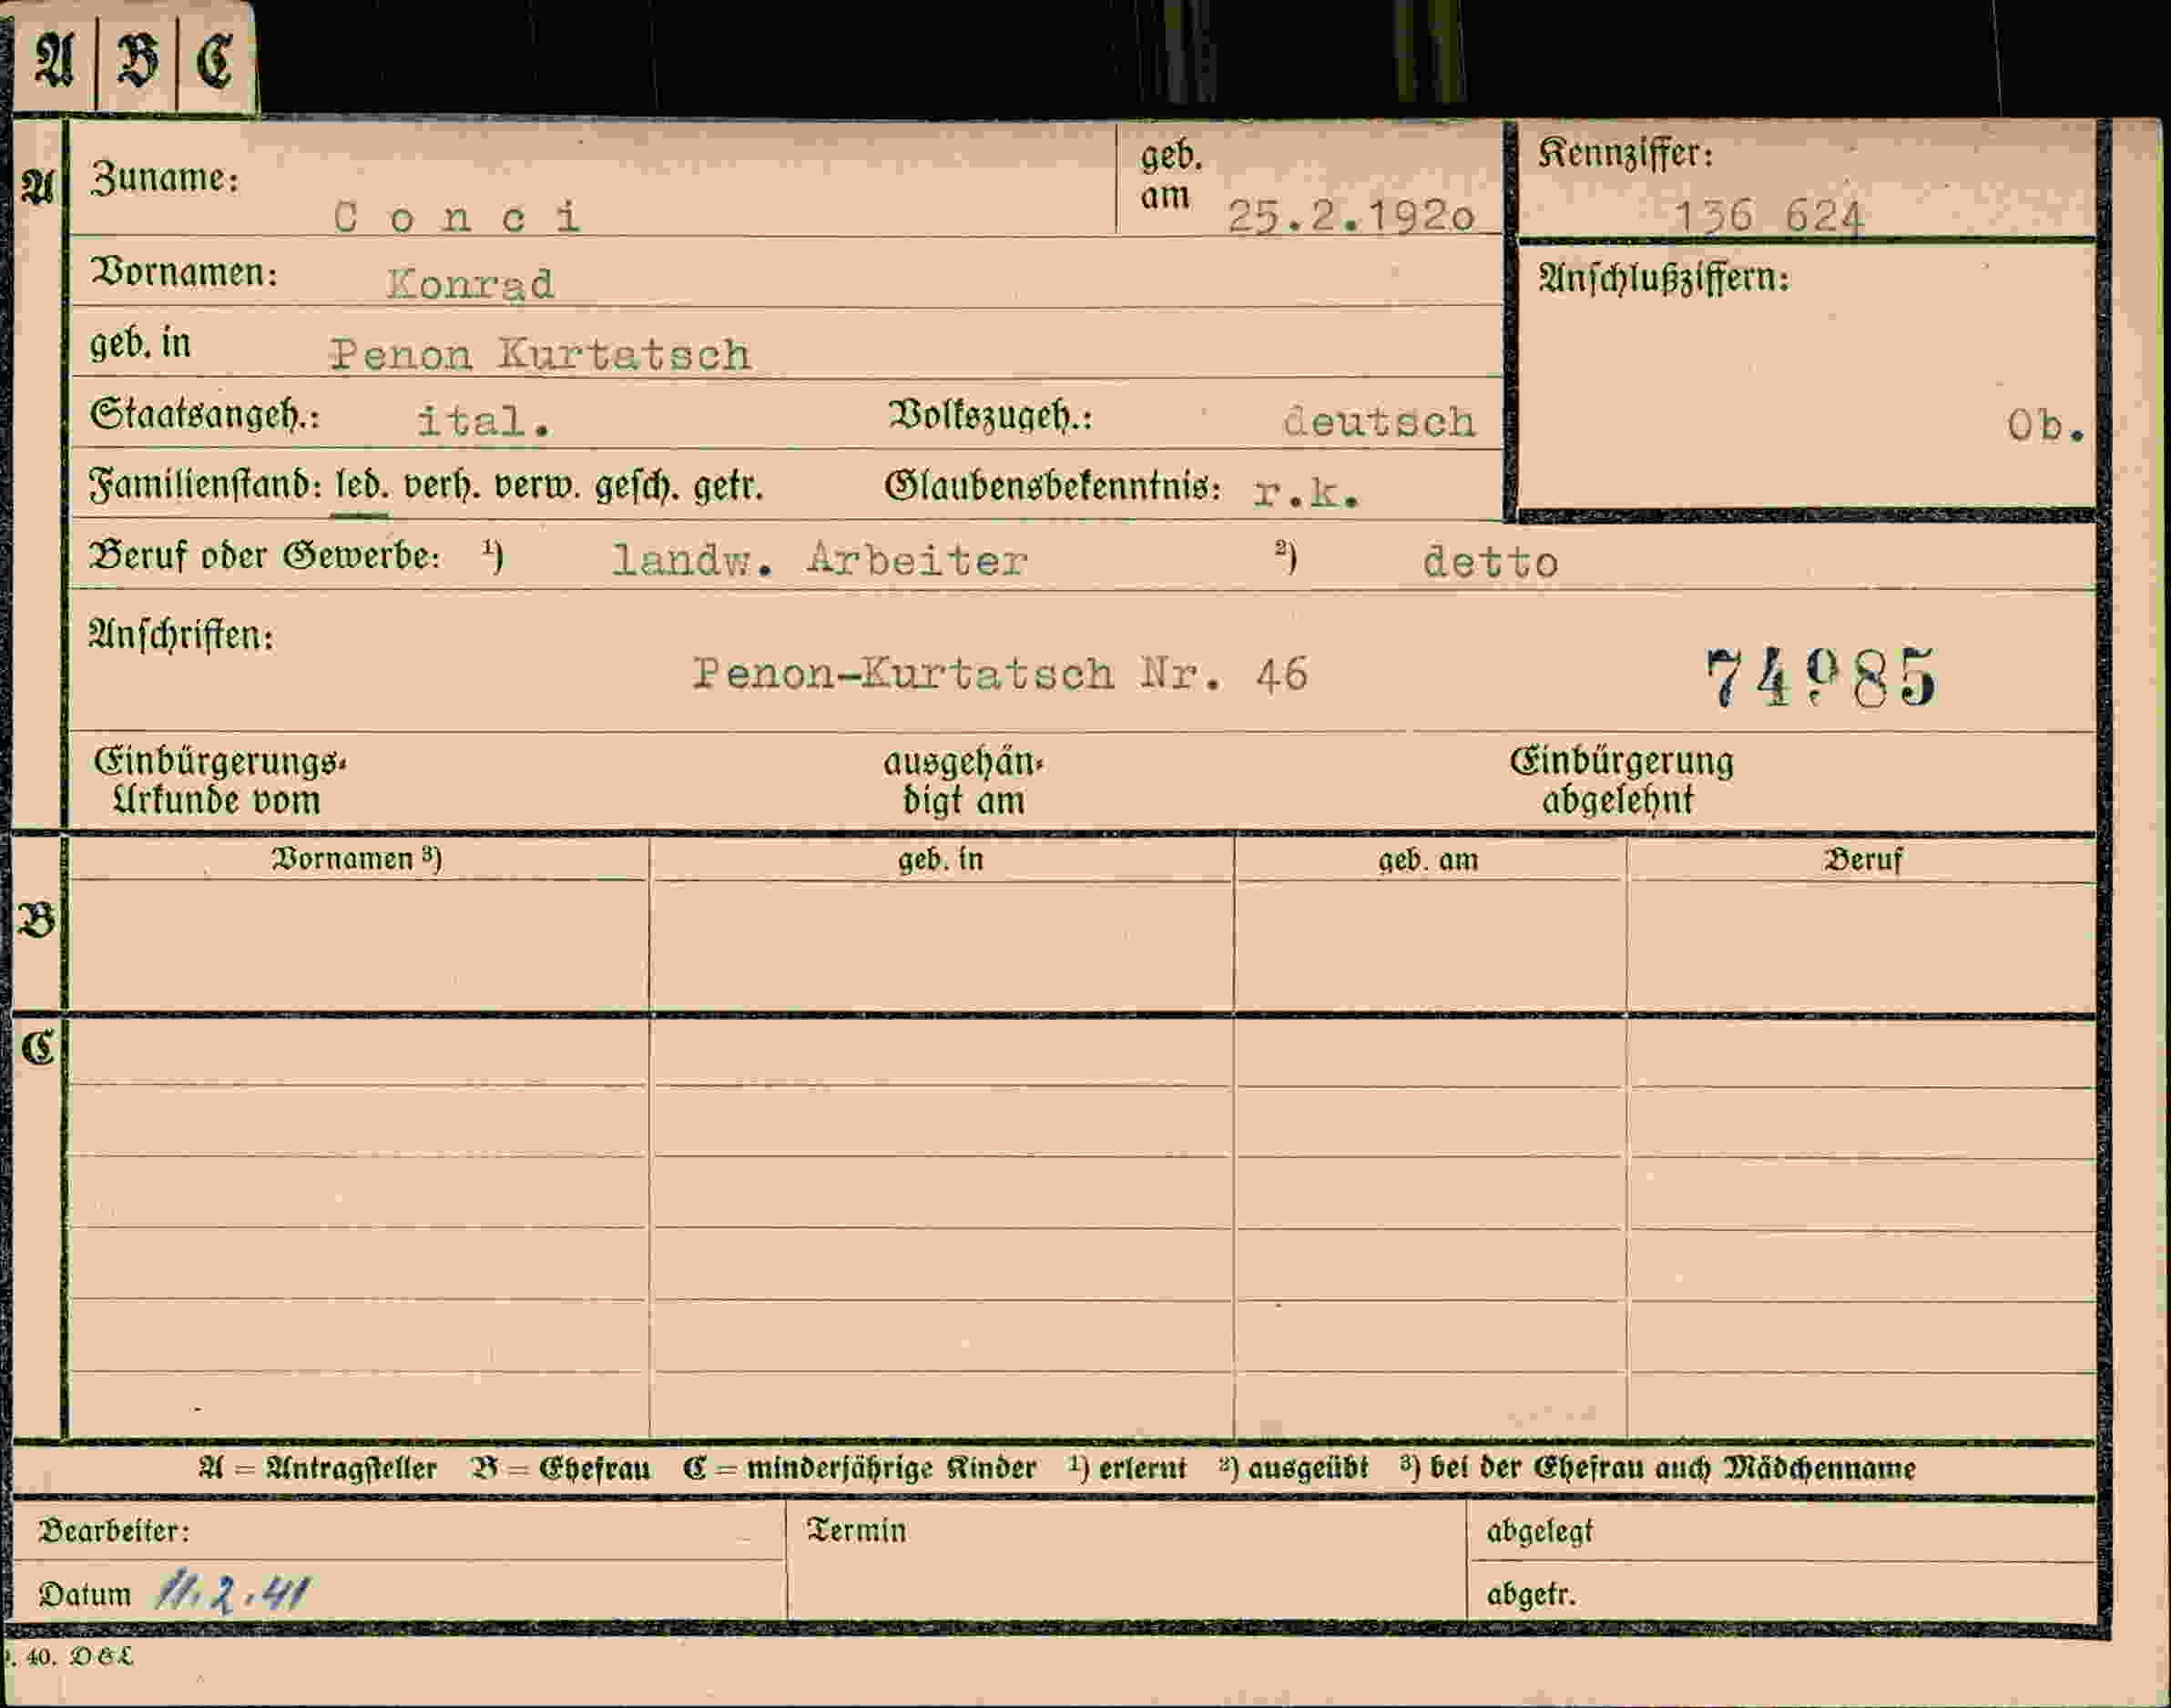This screenshot has width=2171, height=1708.
Task: Click the "geb. in" column header in section B
Action: (x=940, y=860)
